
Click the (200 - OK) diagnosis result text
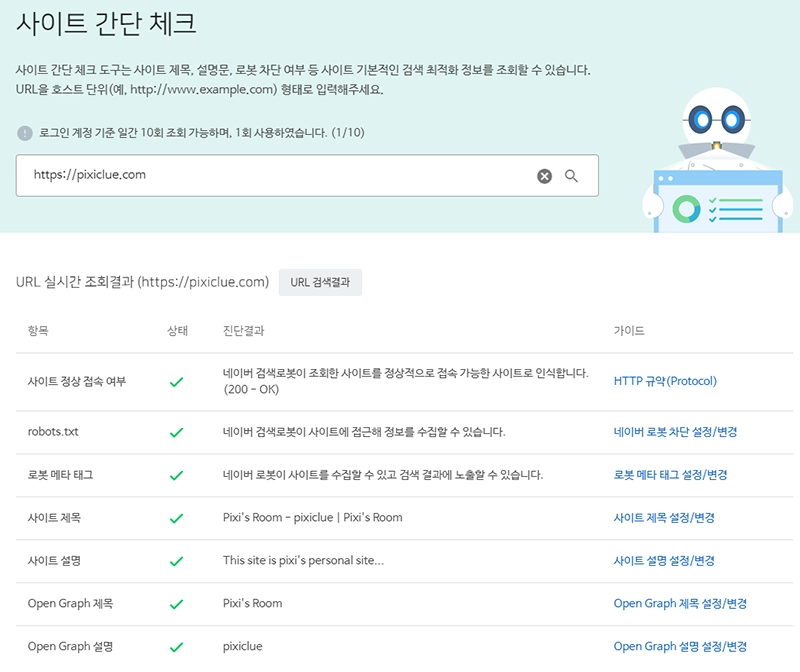click(251, 389)
